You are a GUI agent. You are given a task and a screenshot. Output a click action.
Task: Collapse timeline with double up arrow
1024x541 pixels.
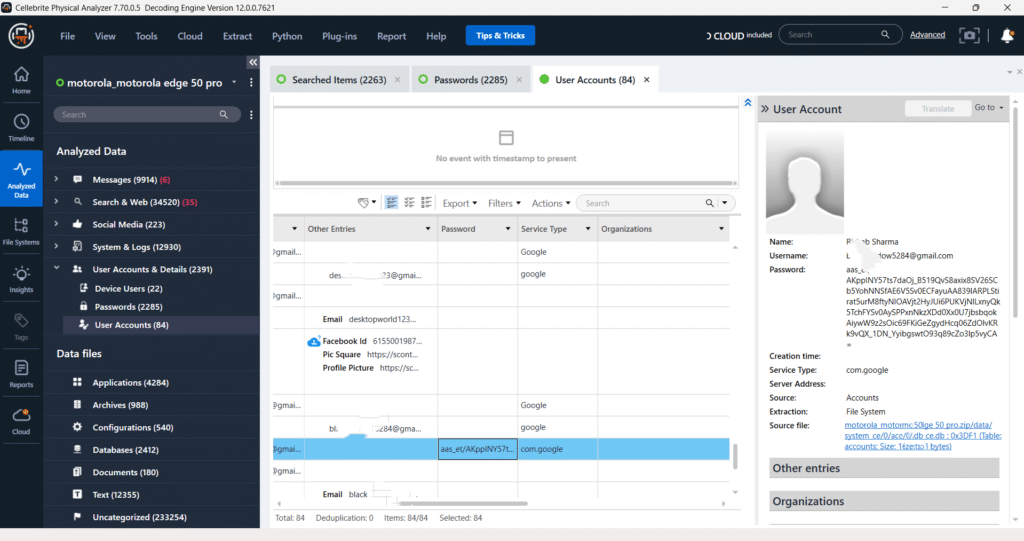pos(748,103)
